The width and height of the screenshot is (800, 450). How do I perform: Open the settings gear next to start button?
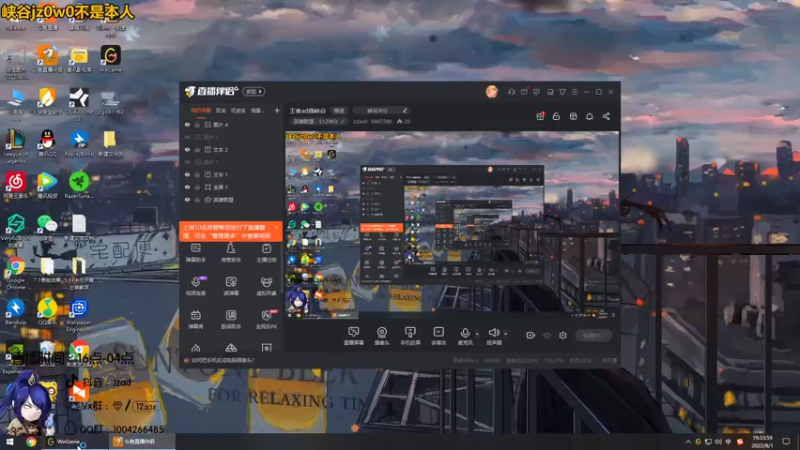tap(563, 335)
